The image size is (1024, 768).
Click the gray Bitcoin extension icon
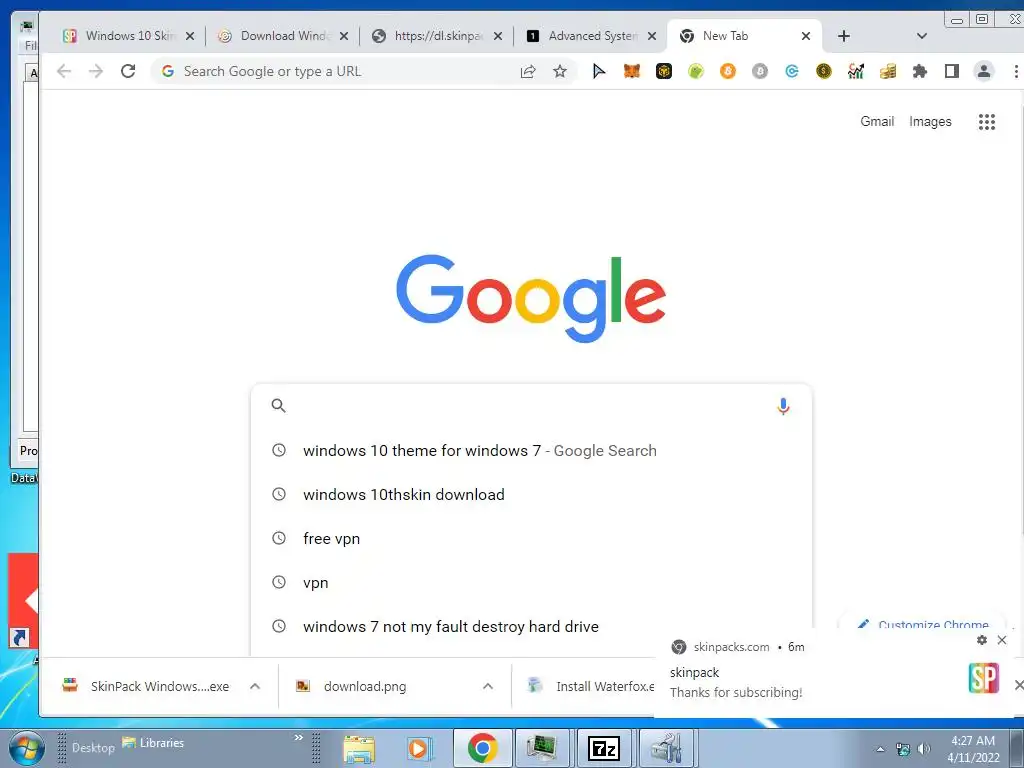click(760, 71)
